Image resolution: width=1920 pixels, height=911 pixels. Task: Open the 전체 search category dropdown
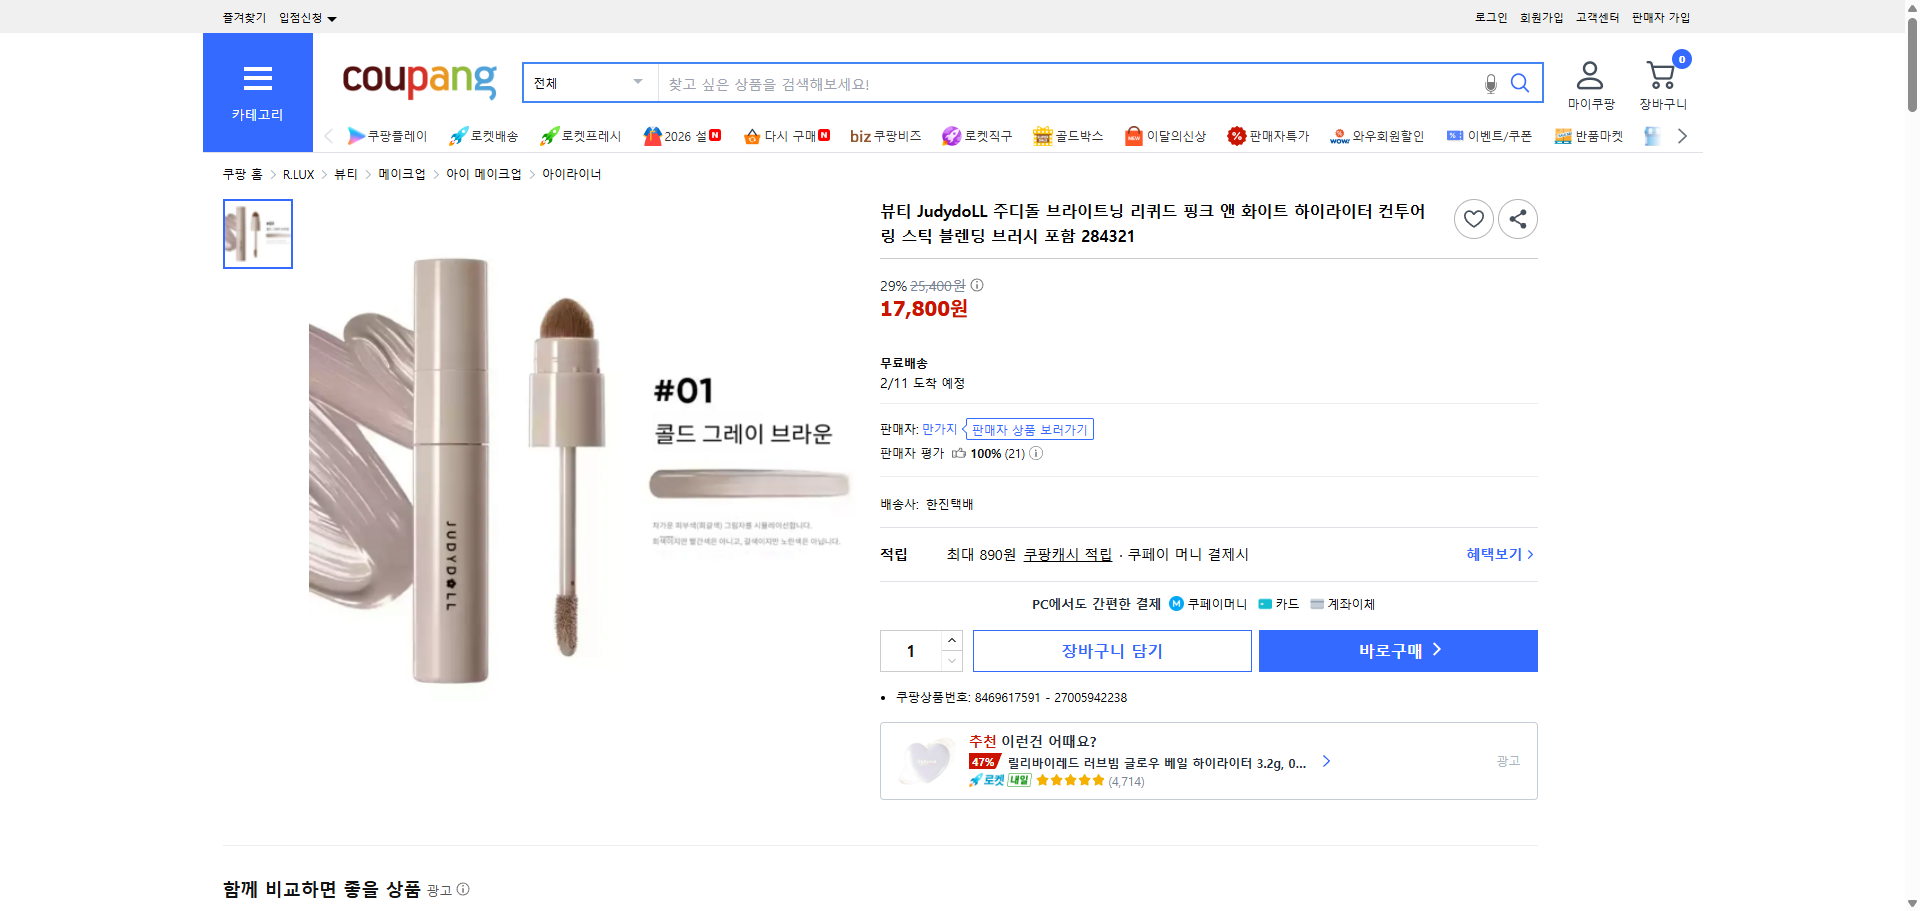click(x=588, y=83)
